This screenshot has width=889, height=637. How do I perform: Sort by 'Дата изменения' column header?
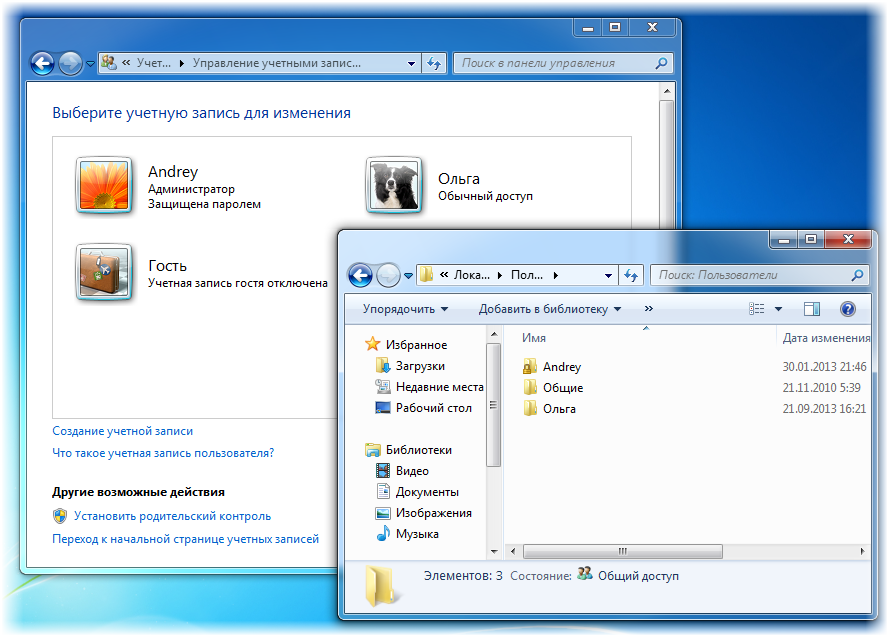826,338
